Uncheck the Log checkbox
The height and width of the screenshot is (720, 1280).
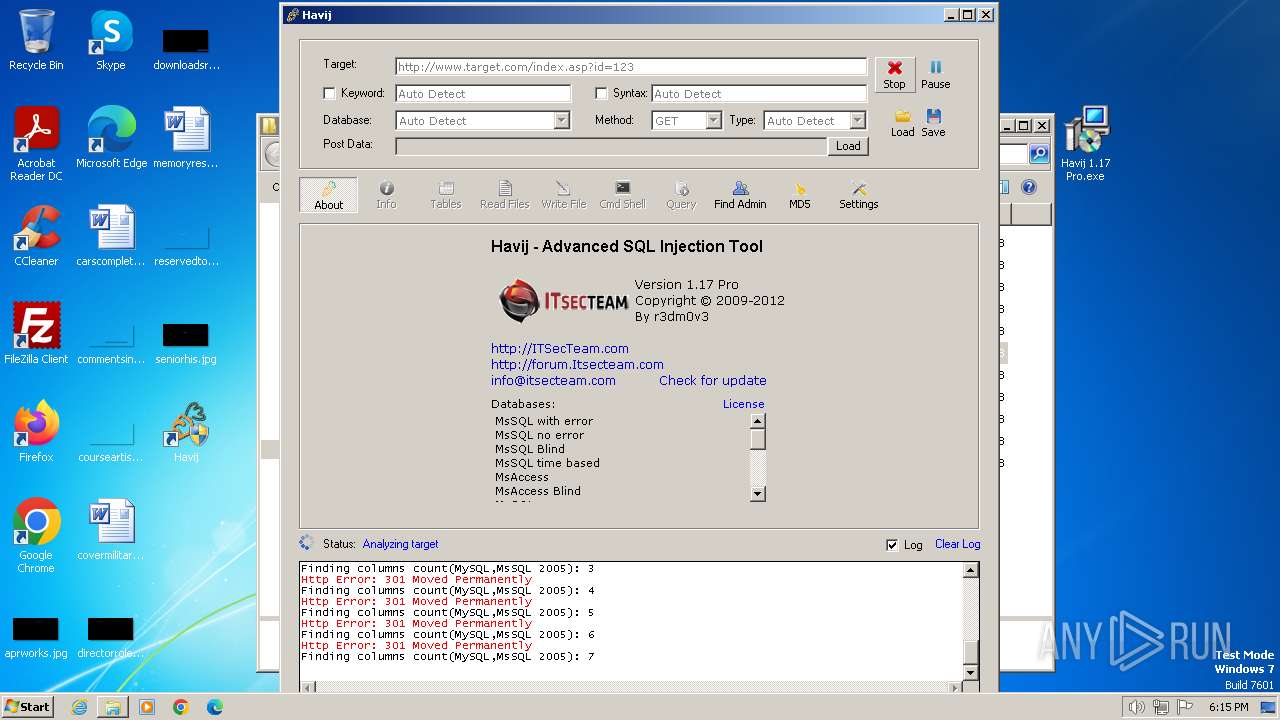[x=892, y=545]
